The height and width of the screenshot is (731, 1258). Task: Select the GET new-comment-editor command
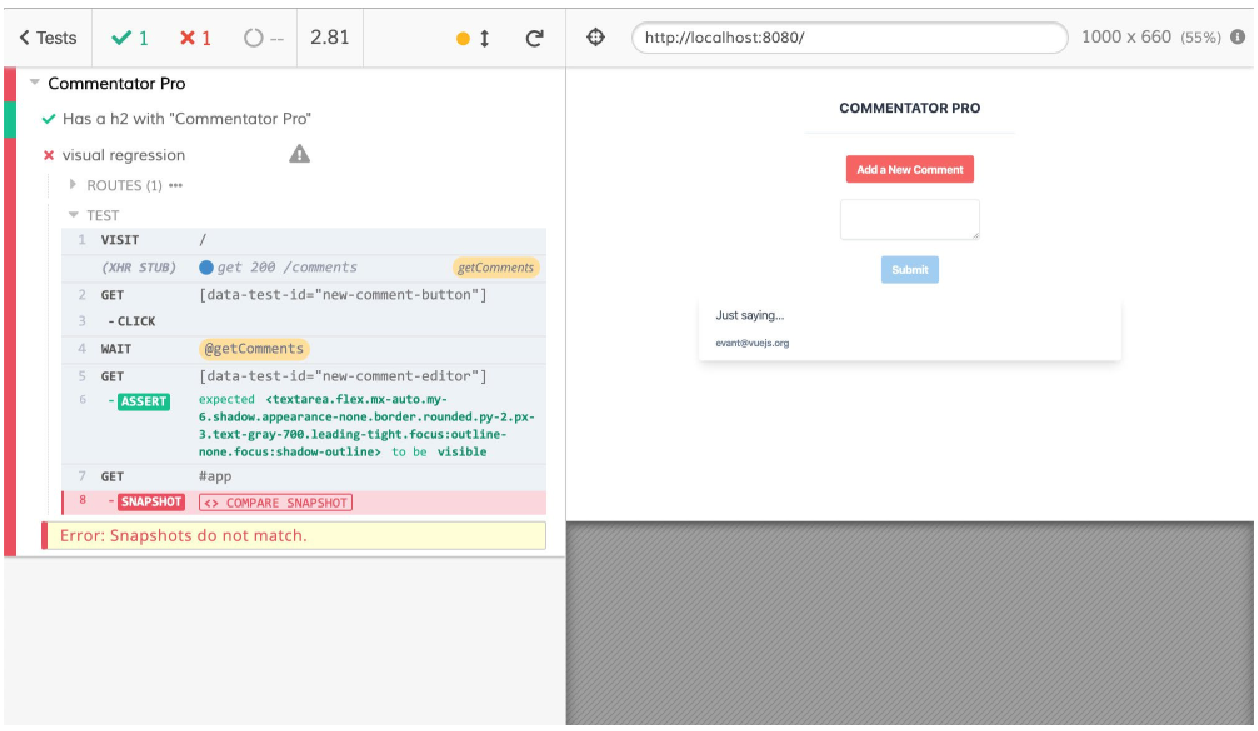click(x=303, y=376)
